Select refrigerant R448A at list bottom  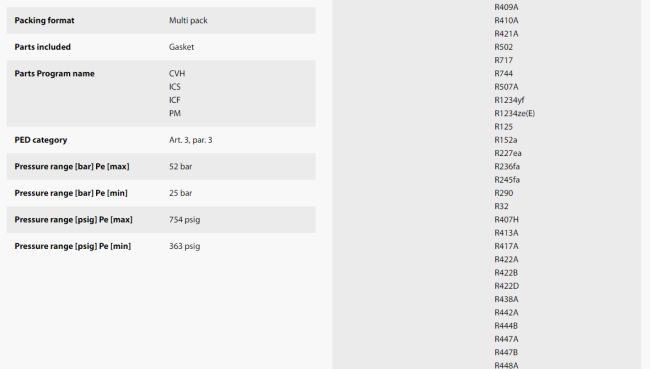[506, 365]
